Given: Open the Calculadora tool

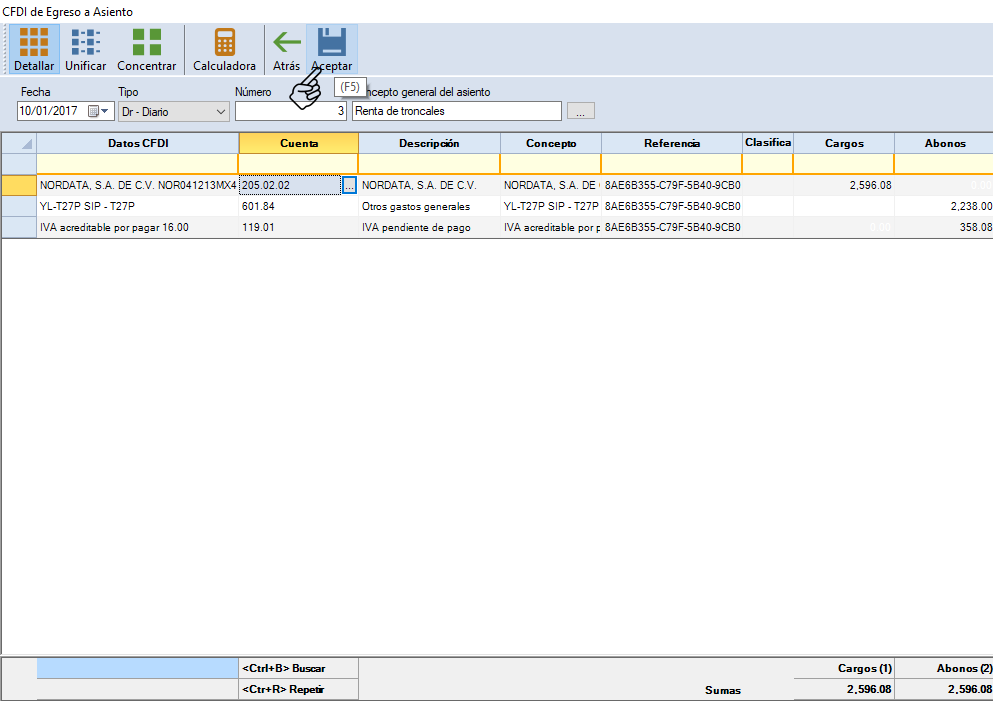Looking at the screenshot, I should [224, 49].
